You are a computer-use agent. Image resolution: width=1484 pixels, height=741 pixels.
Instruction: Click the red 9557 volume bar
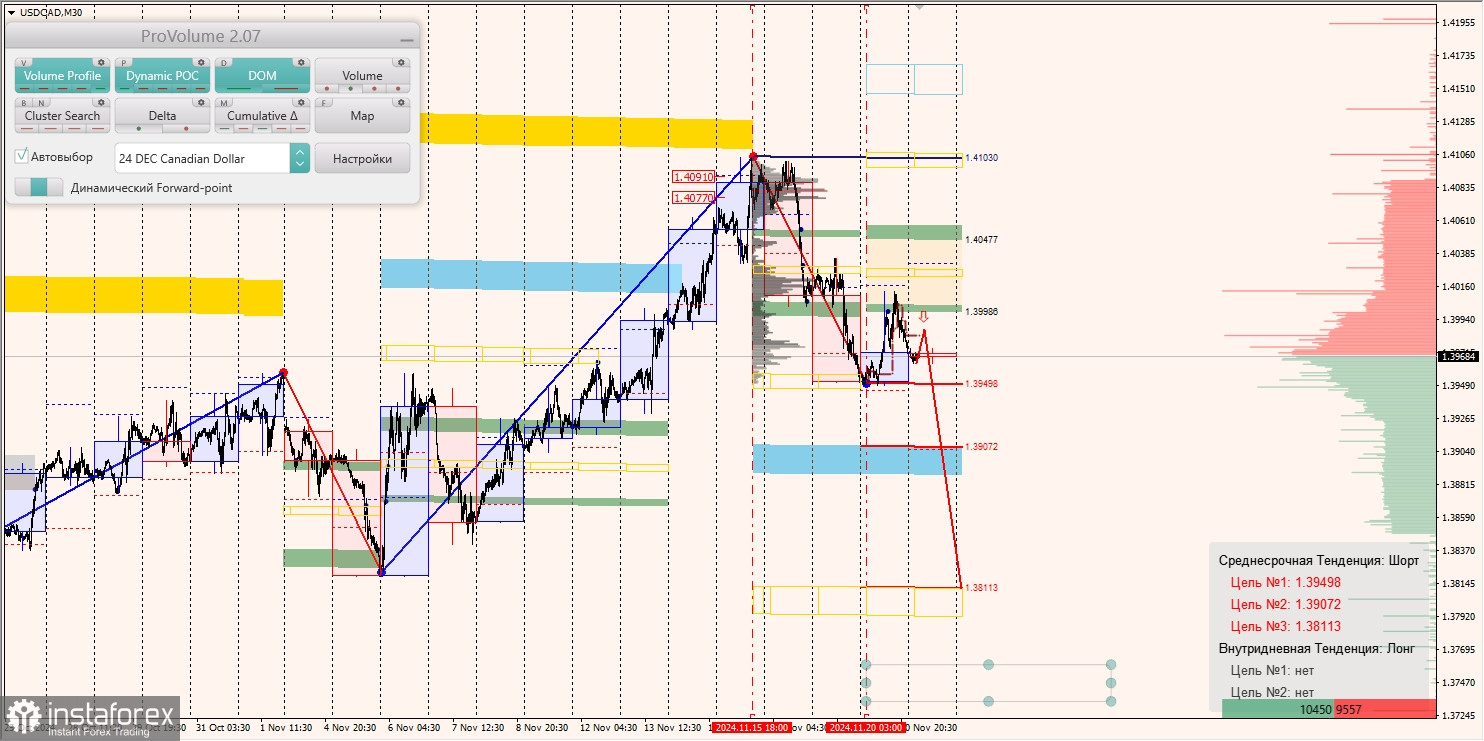pos(1385,709)
